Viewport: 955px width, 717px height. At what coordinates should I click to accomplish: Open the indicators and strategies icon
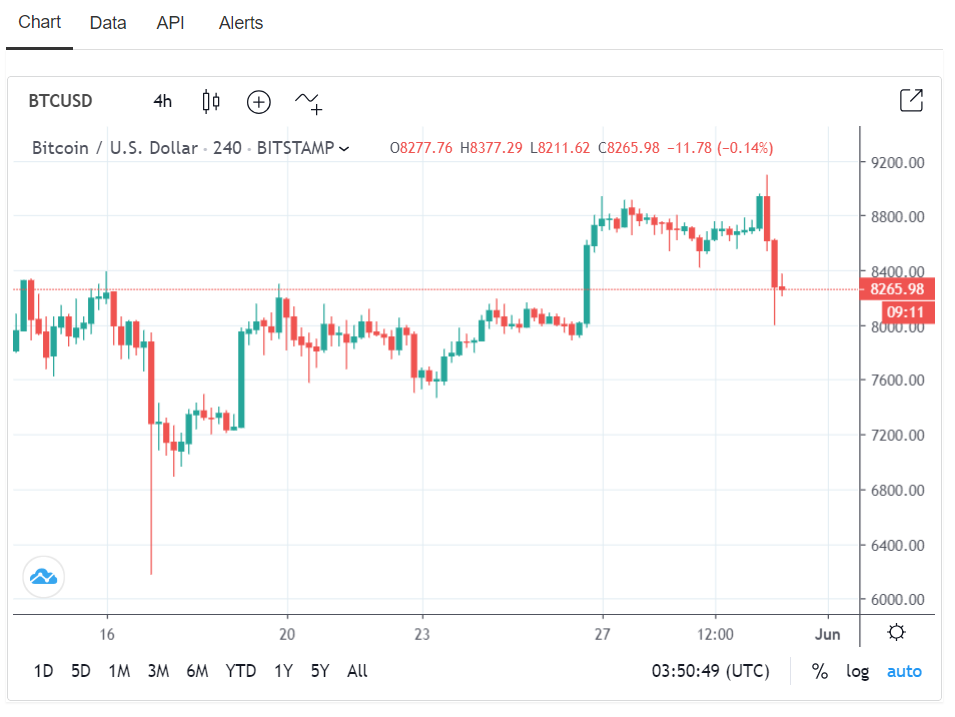308,101
